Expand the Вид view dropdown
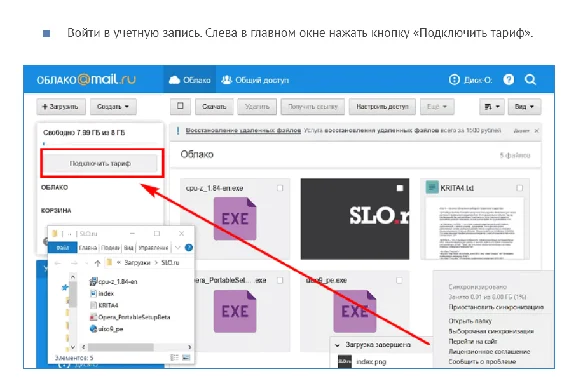The image size is (576, 381). (524, 107)
